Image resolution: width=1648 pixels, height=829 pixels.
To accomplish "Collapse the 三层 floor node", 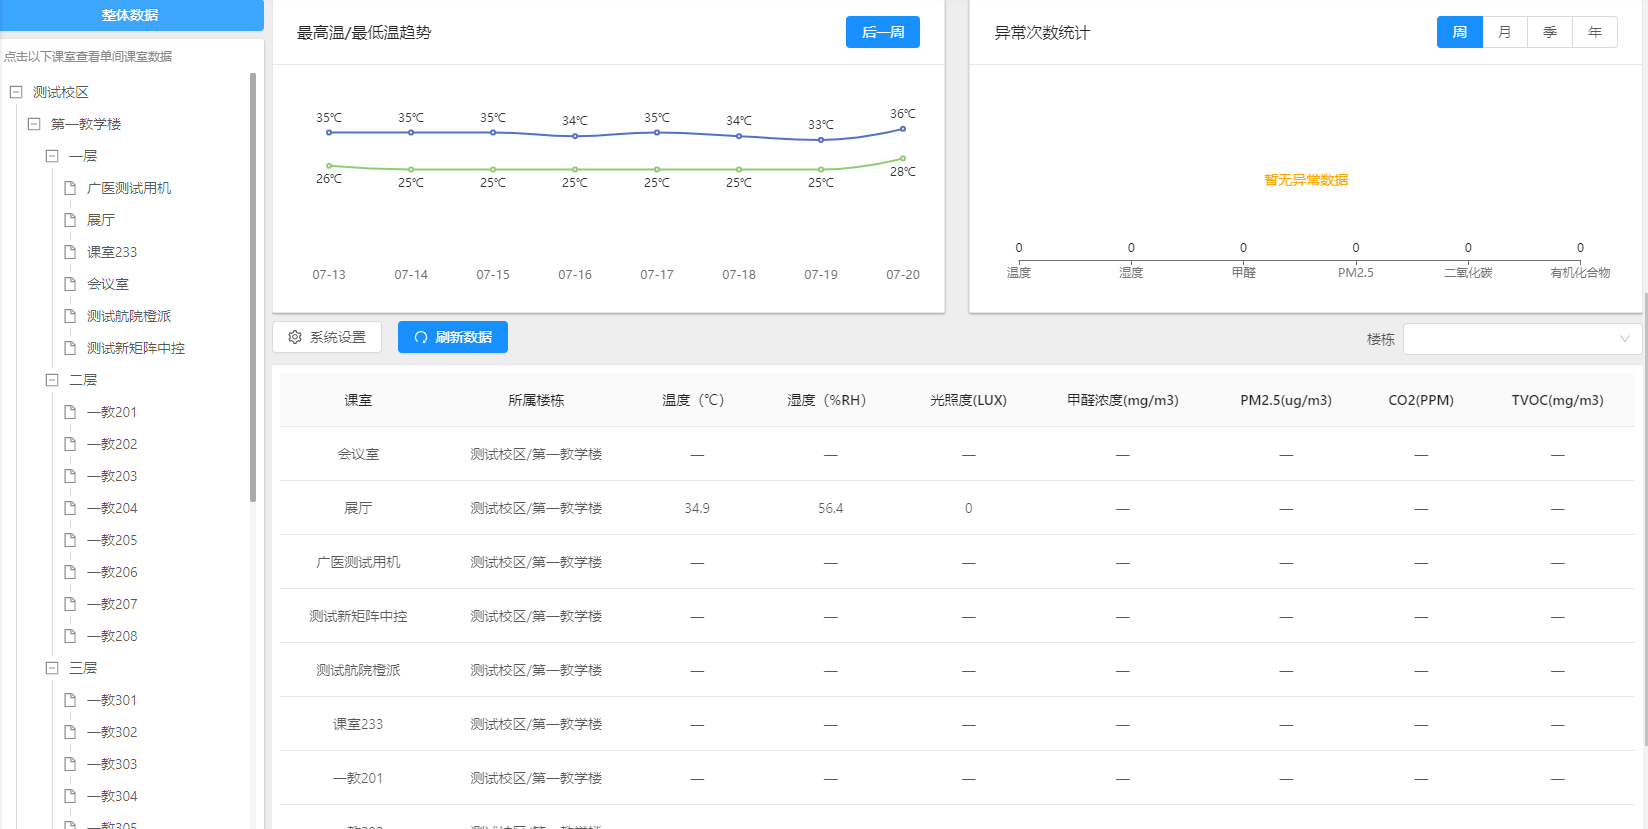I will 52,668.
